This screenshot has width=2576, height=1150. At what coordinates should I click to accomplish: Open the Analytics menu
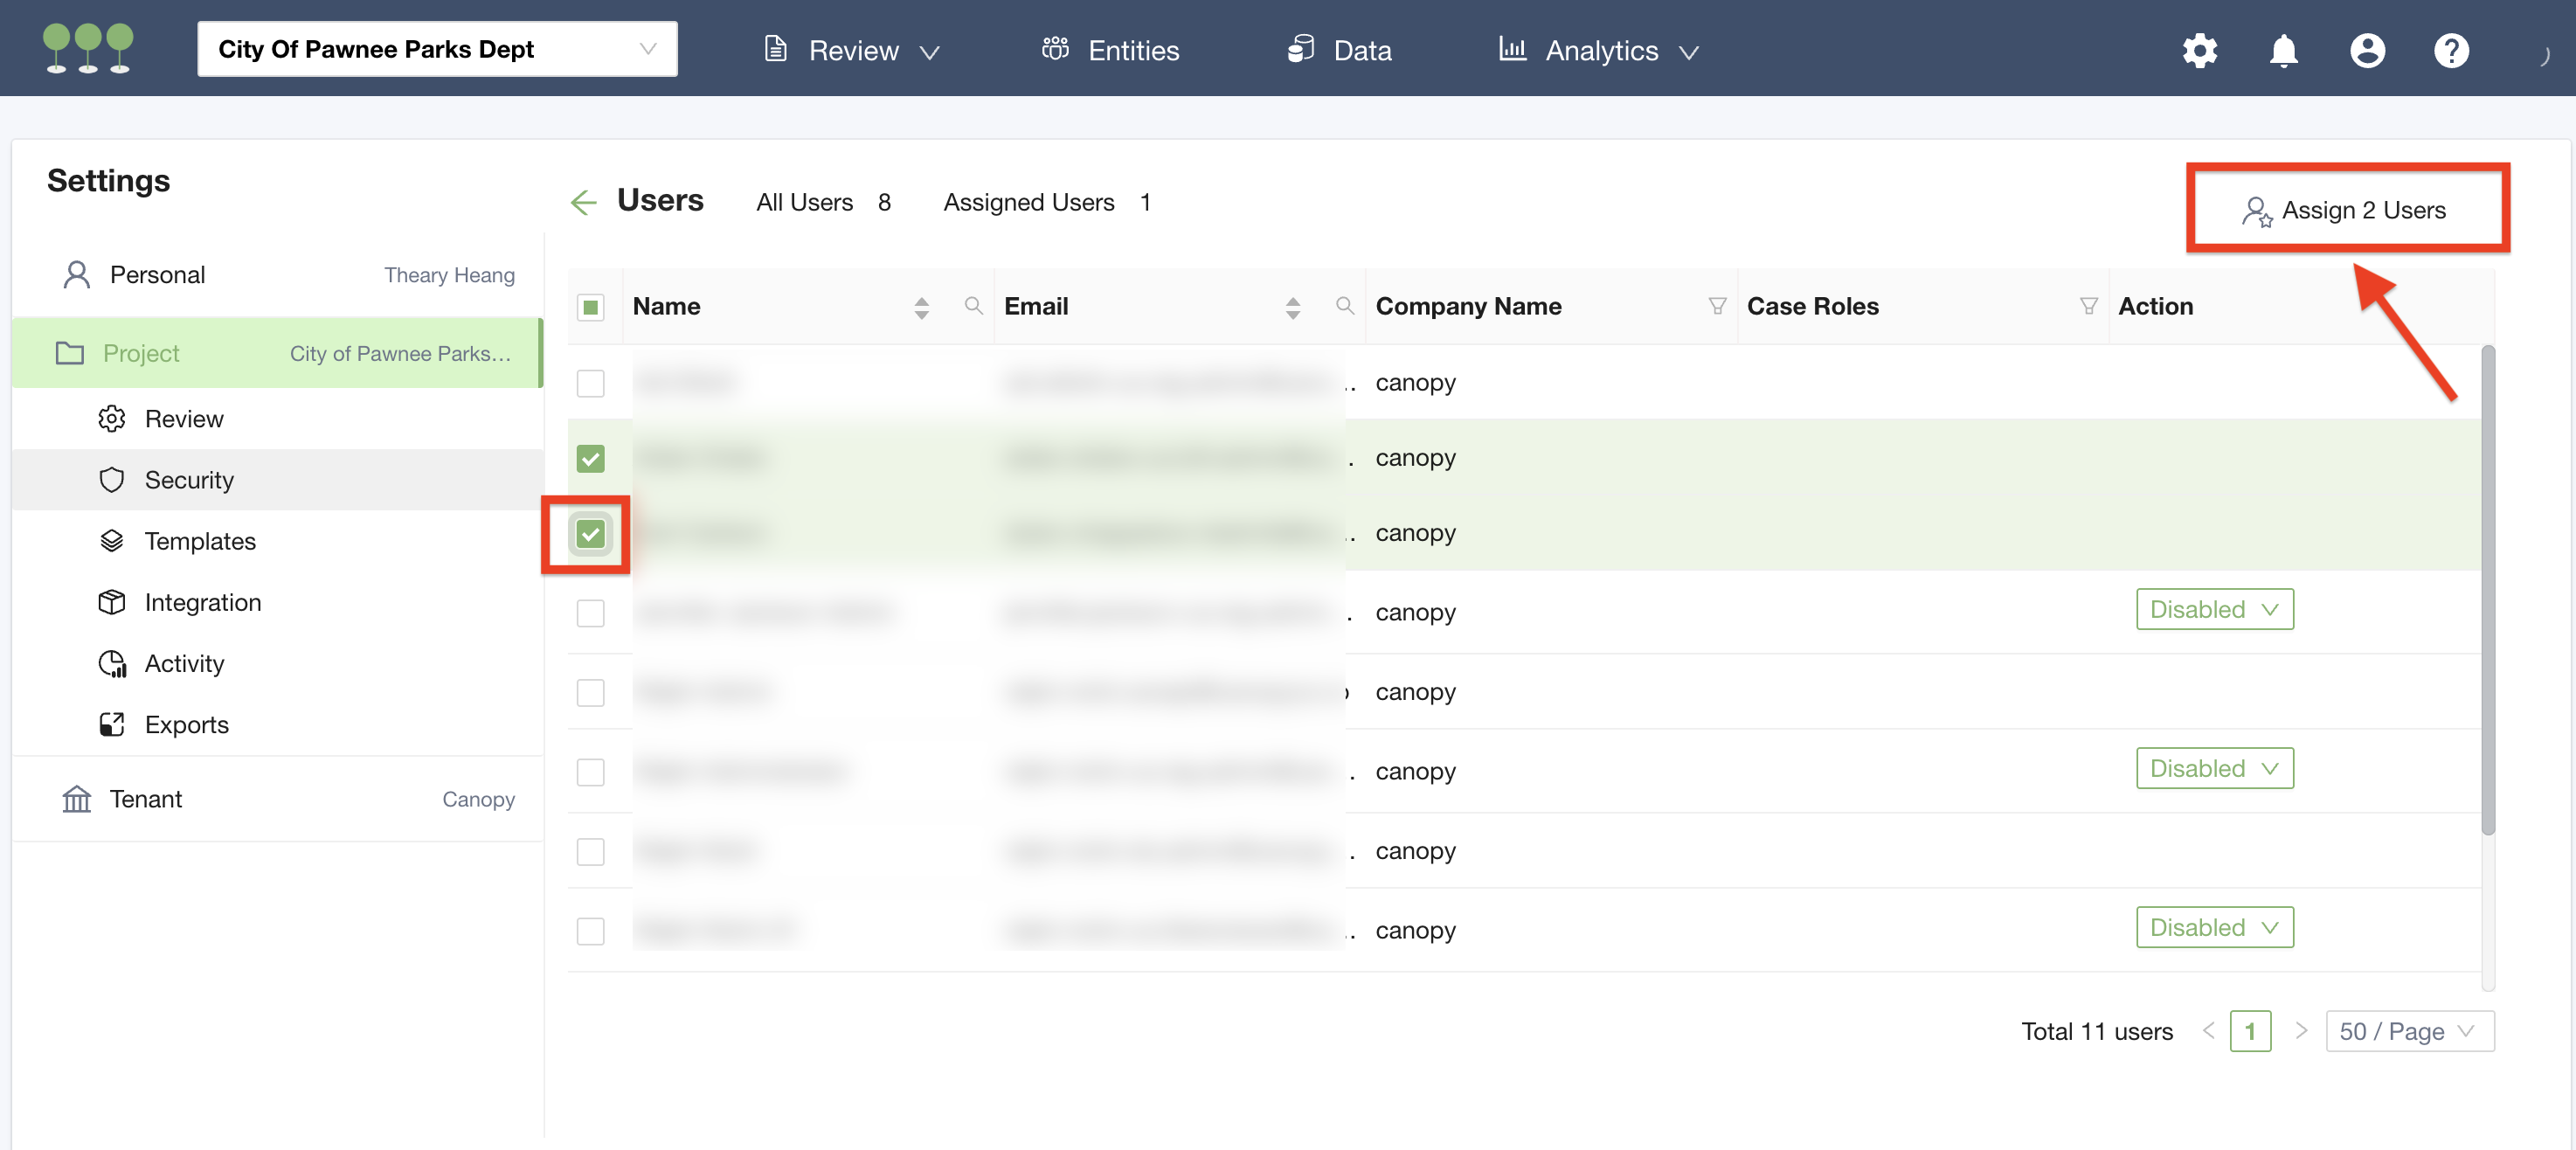tap(1600, 50)
